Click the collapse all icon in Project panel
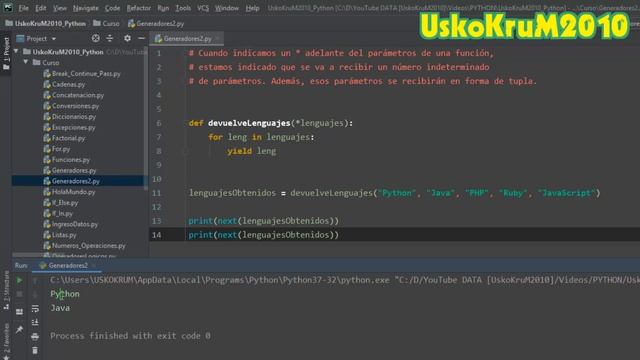This screenshot has width=640, height=360. point(110,38)
